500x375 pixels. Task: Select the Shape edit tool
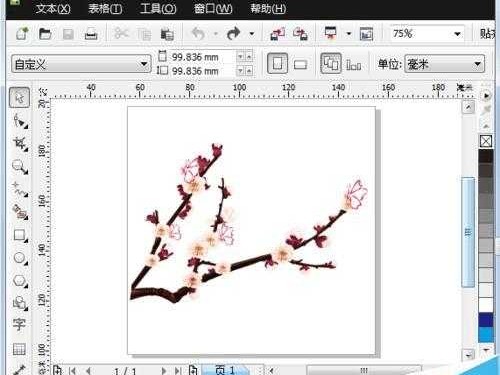click(x=20, y=121)
